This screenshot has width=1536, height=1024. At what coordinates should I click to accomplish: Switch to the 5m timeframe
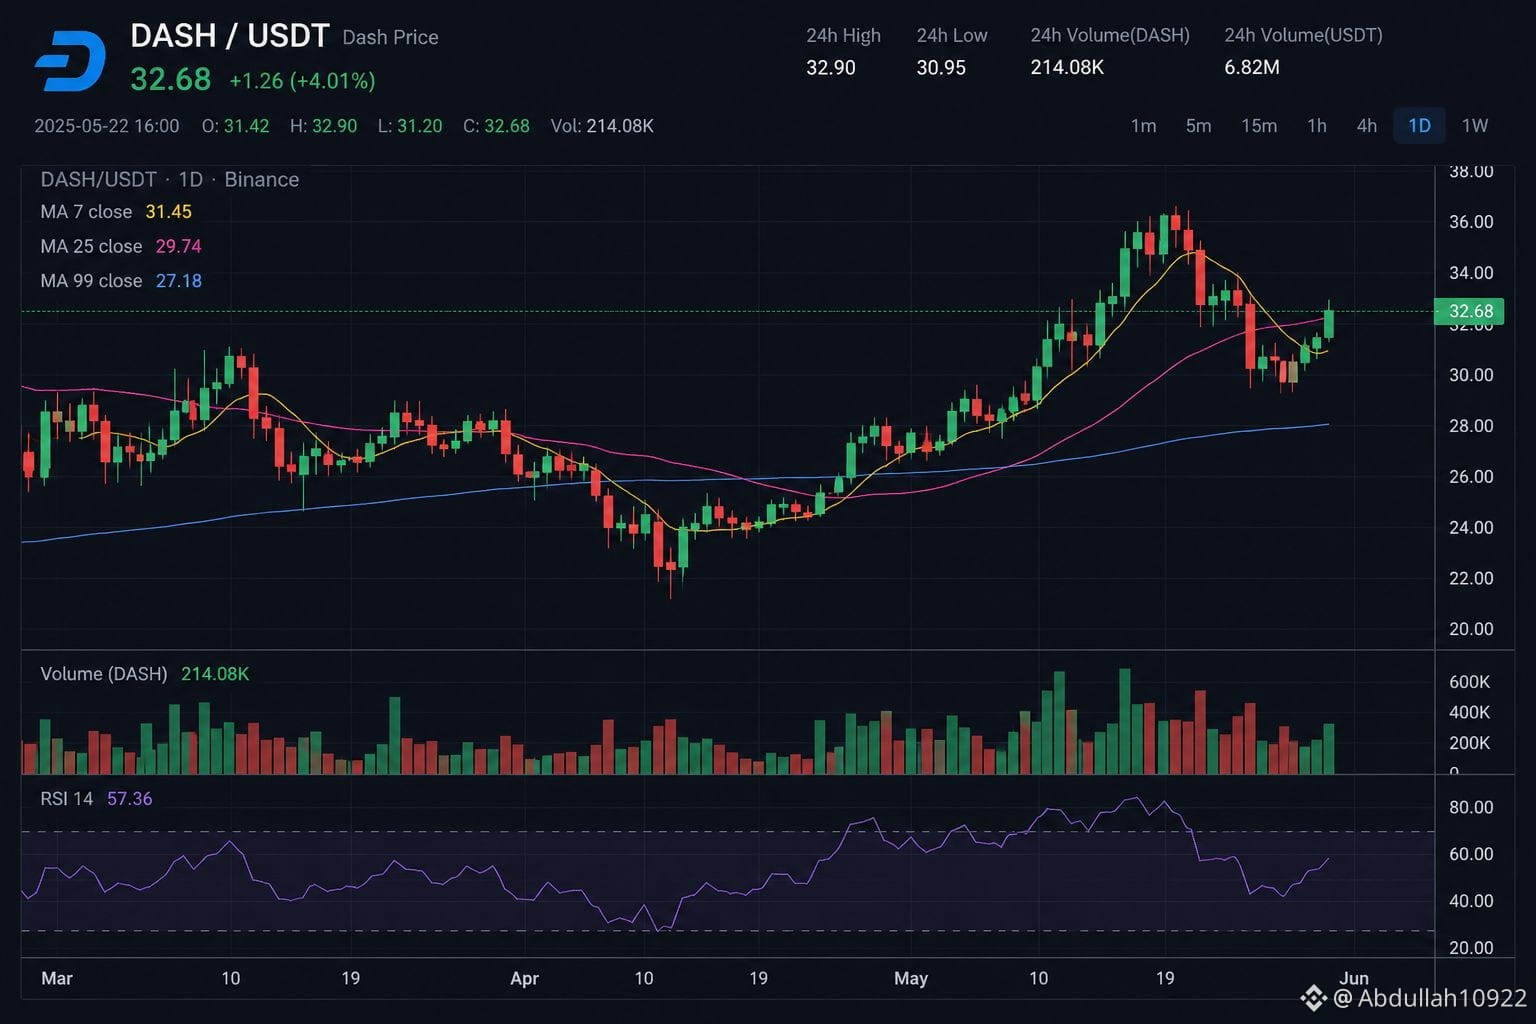1198,126
